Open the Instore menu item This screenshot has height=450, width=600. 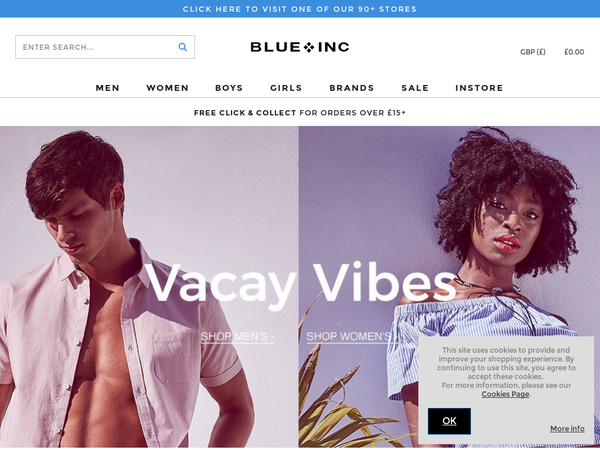pos(479,88)
